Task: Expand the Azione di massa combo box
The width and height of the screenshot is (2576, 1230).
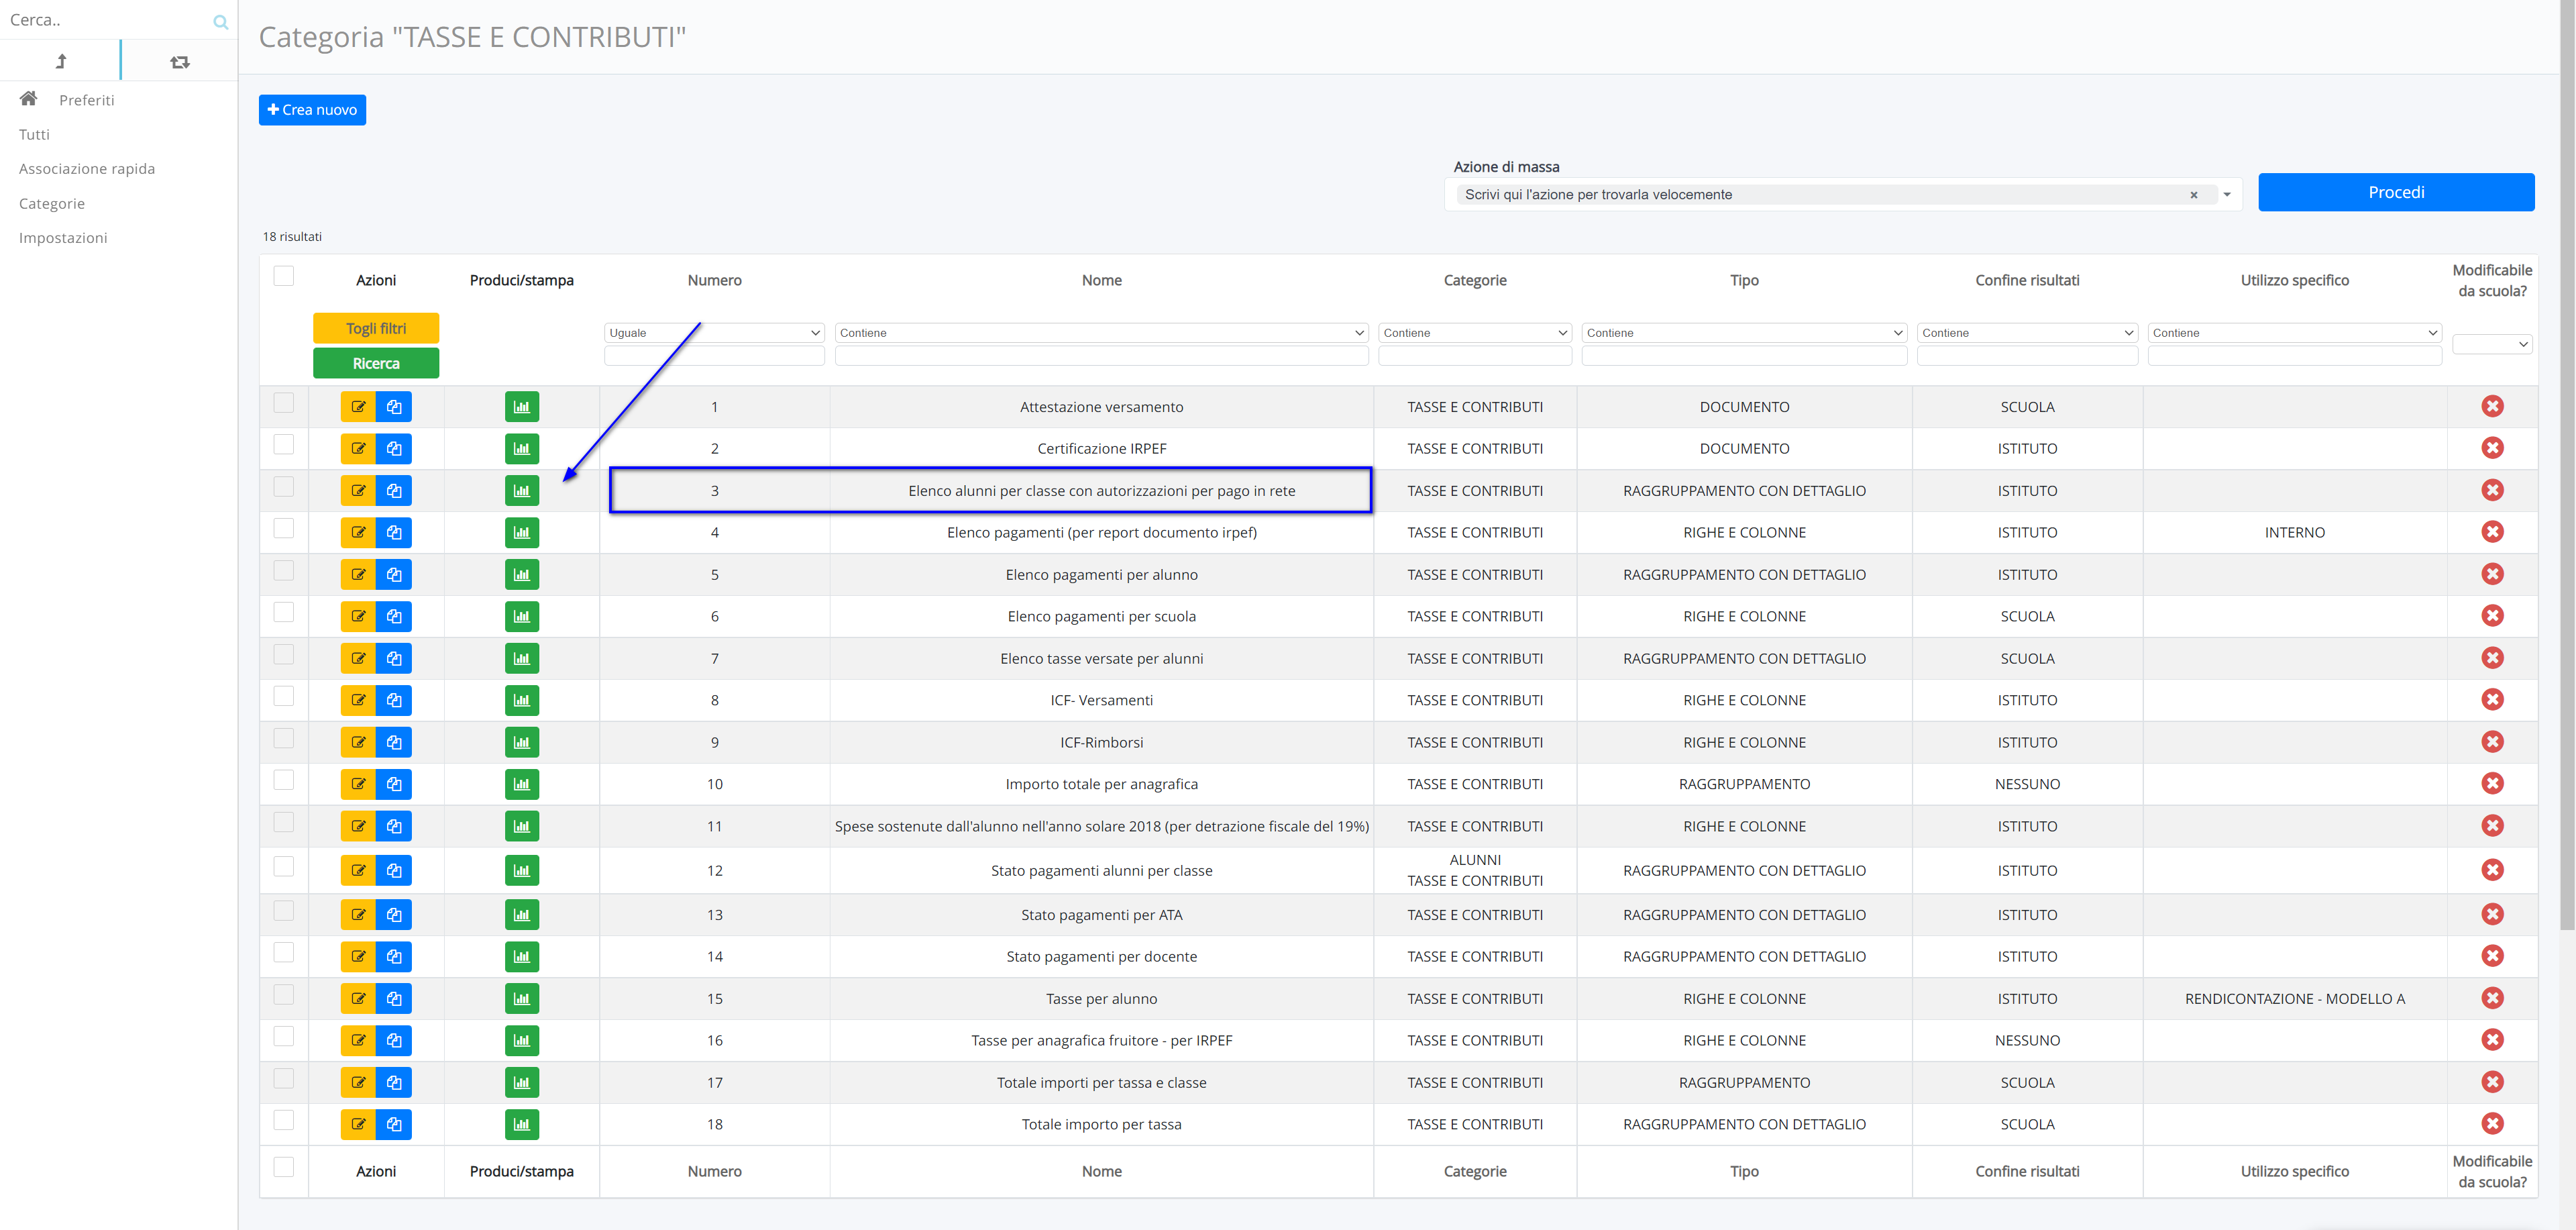Action: [2227, 195]
